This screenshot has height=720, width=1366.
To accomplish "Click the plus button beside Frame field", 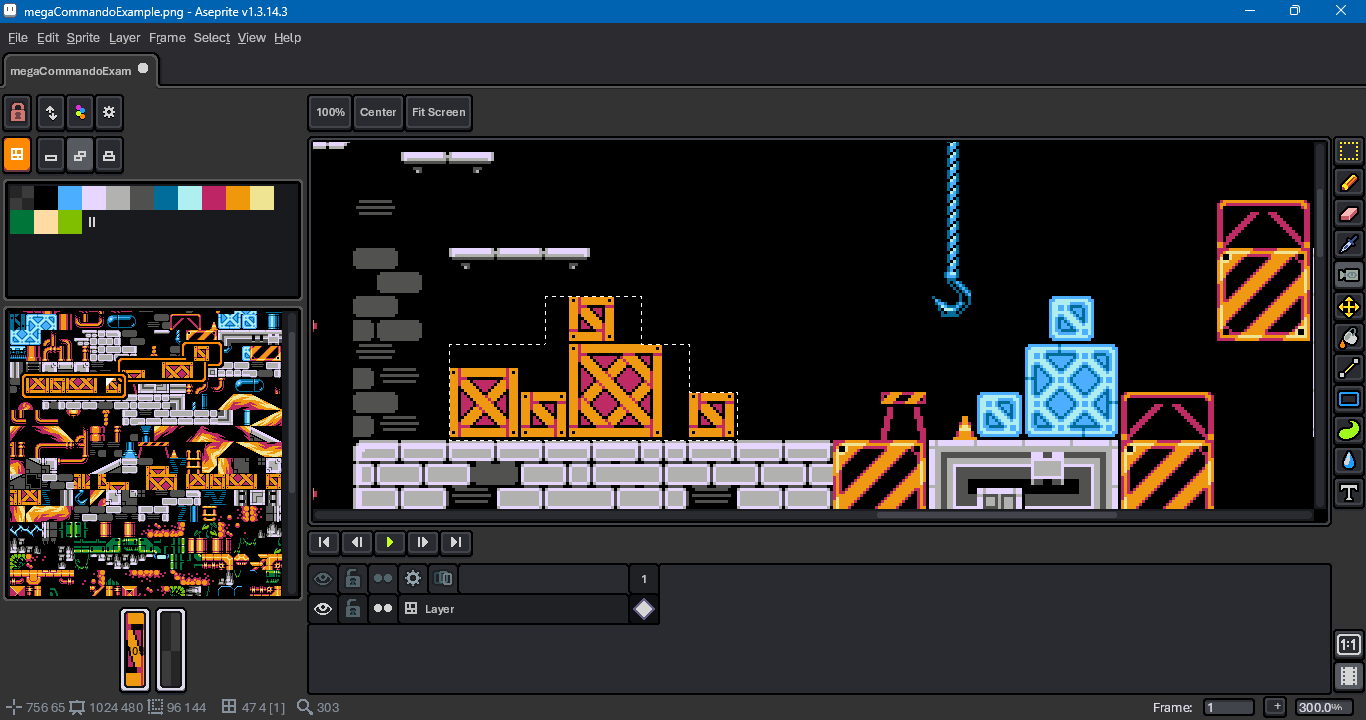I will click(1275, 707).
